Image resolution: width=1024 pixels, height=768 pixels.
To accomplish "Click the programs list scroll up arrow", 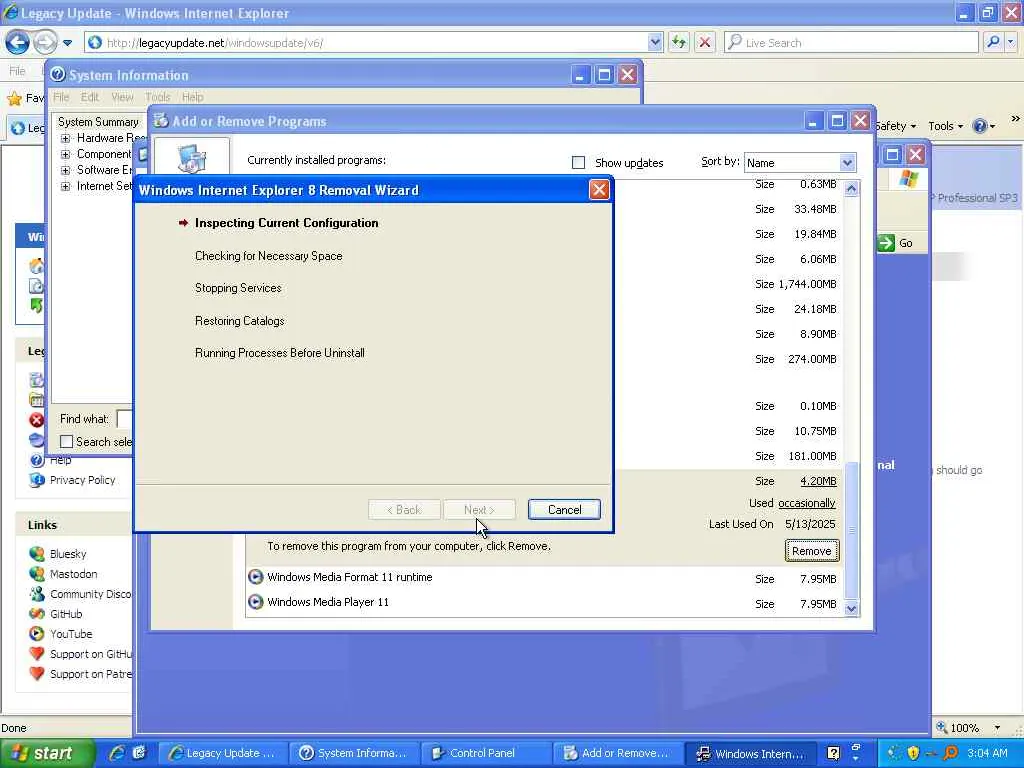I will tap(851, 189).
